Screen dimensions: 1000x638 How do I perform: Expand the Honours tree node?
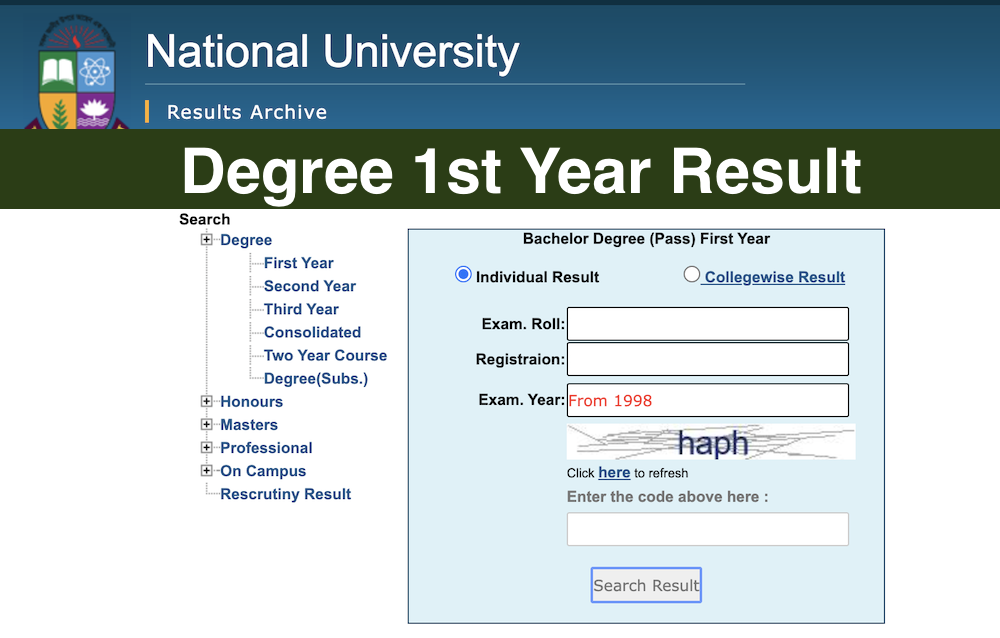(206, 402)
